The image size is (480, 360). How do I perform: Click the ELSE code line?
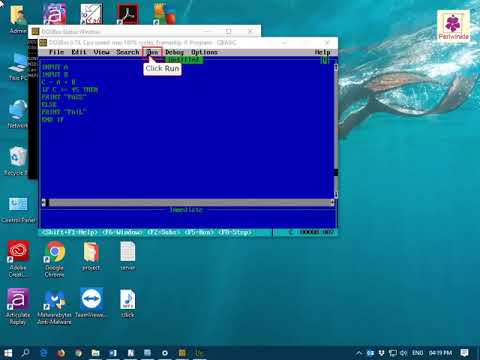click(49, 105)
